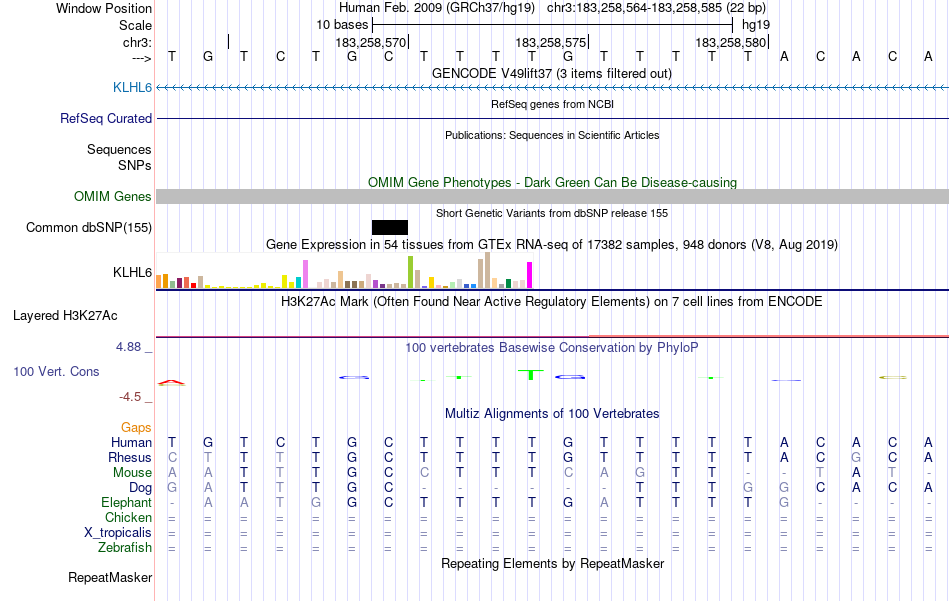This screenshot has width=950, height=601.
Task: Open Short Genetic Variants dbSNP 155 title
Action: 552,213
